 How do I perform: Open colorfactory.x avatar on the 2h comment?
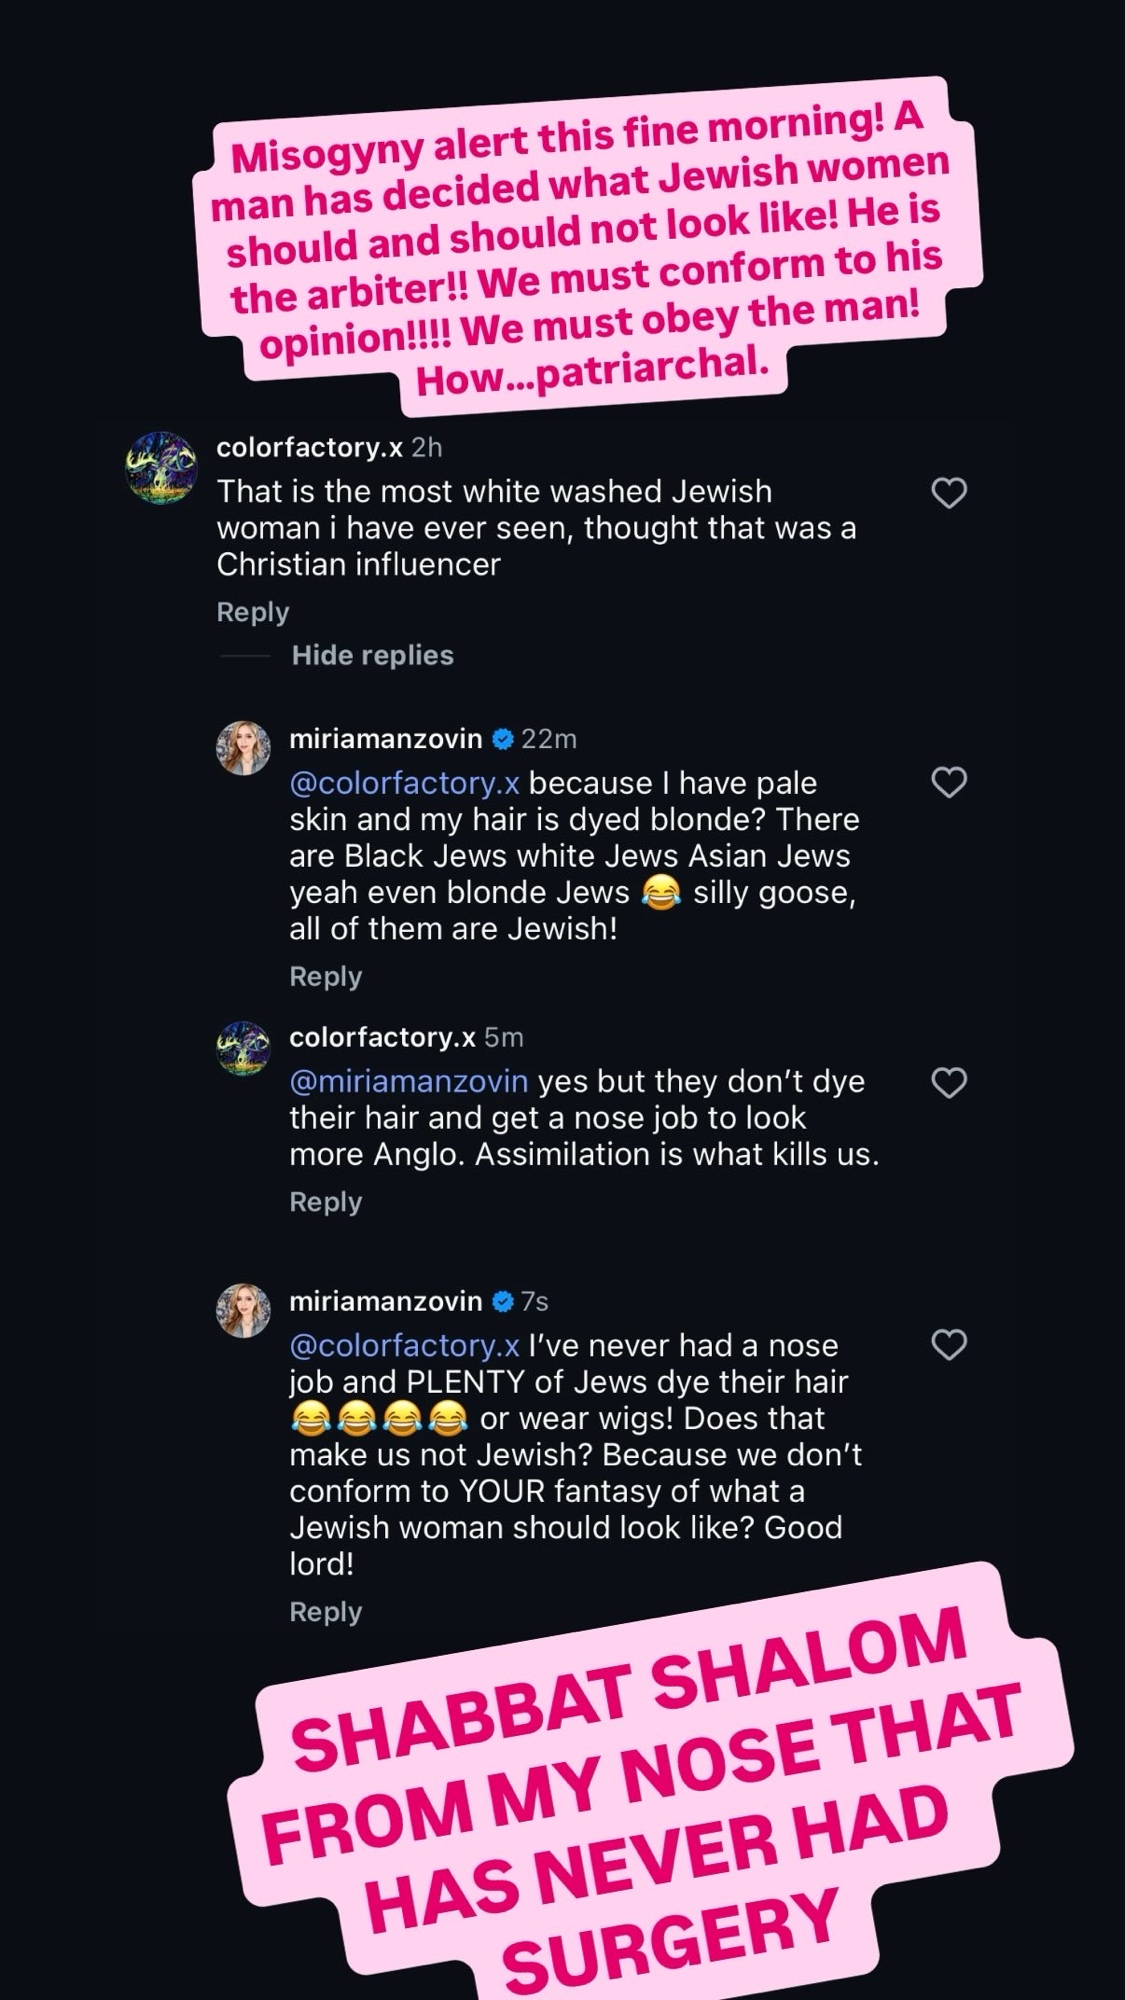[x=161, y=468]
